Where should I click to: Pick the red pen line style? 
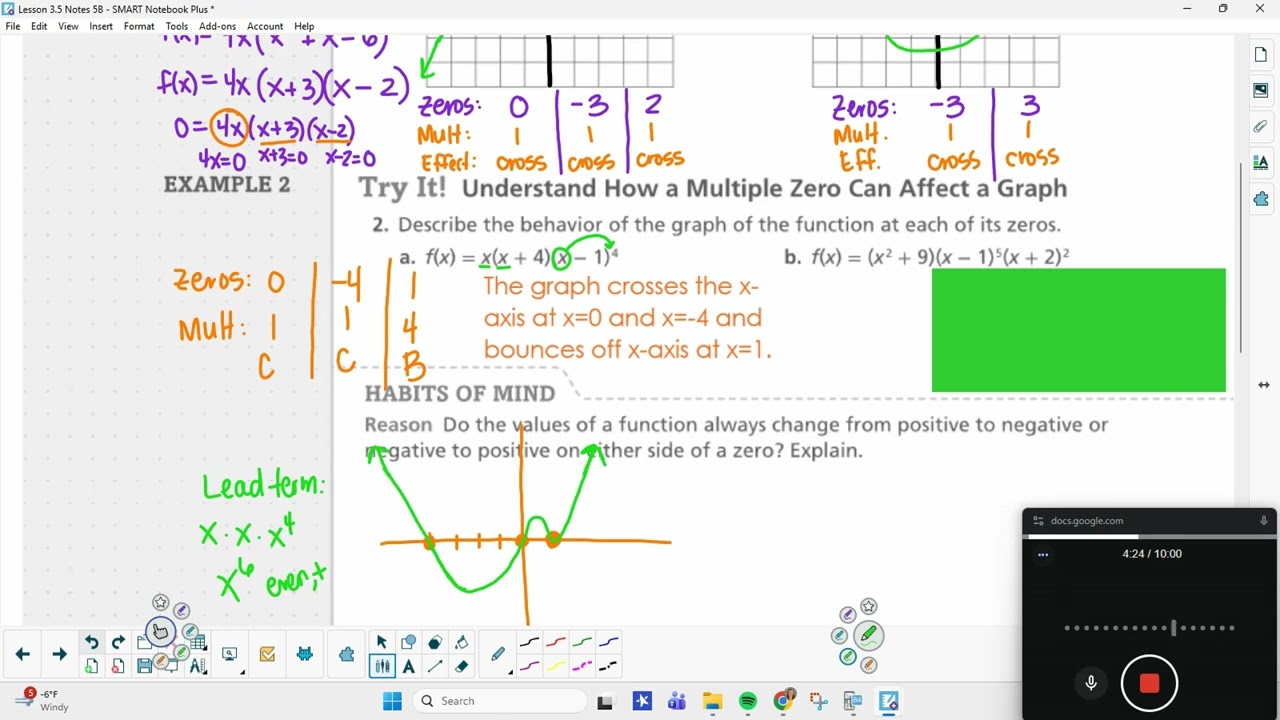(x=556, y=642)
